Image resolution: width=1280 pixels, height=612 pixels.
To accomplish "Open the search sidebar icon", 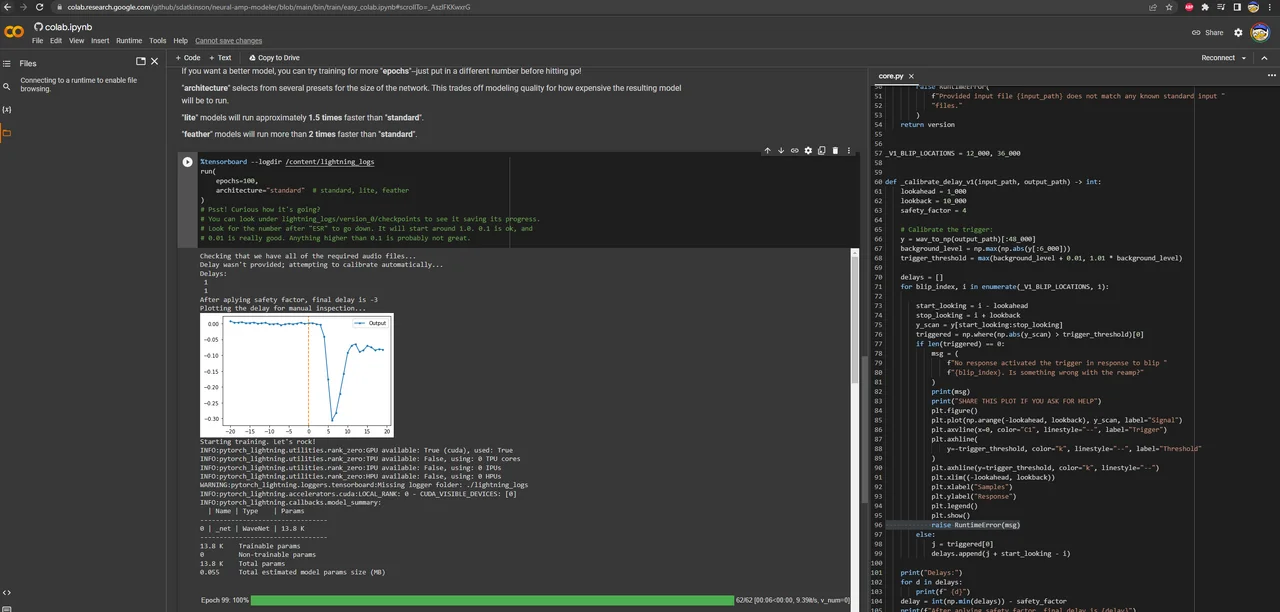I will [7, 87].
